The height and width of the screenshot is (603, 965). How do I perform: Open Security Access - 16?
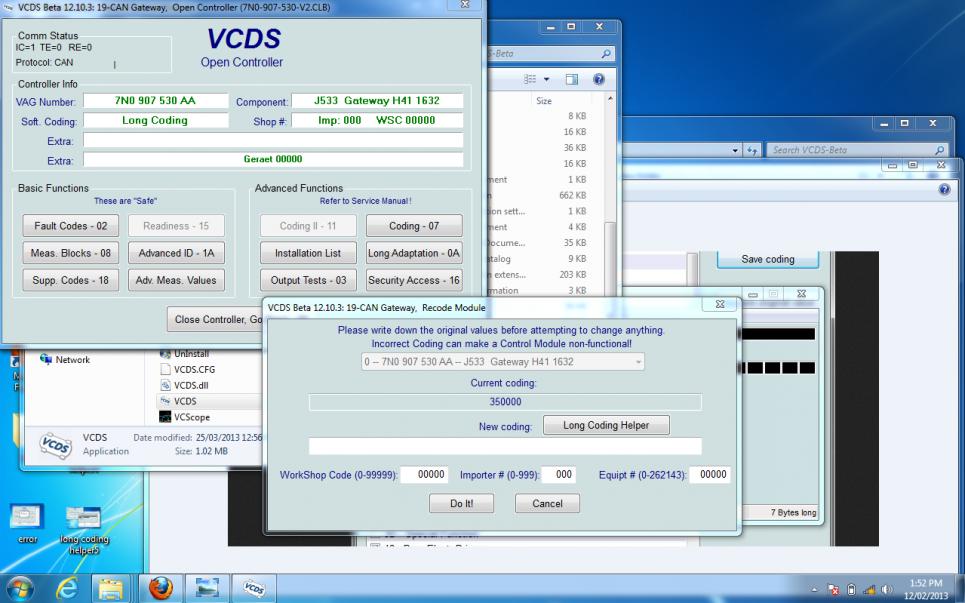click(x=414, y=280)
